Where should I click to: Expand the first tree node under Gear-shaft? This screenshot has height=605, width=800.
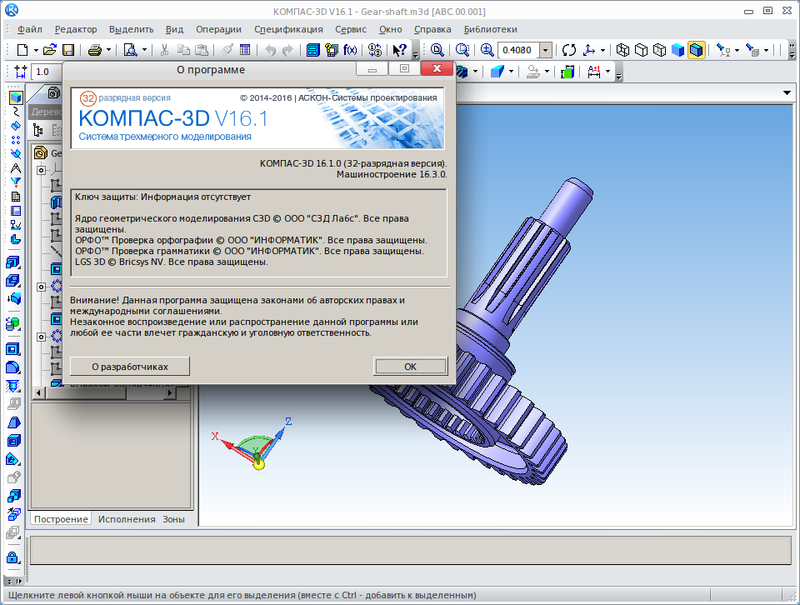(x=41, y=170)
